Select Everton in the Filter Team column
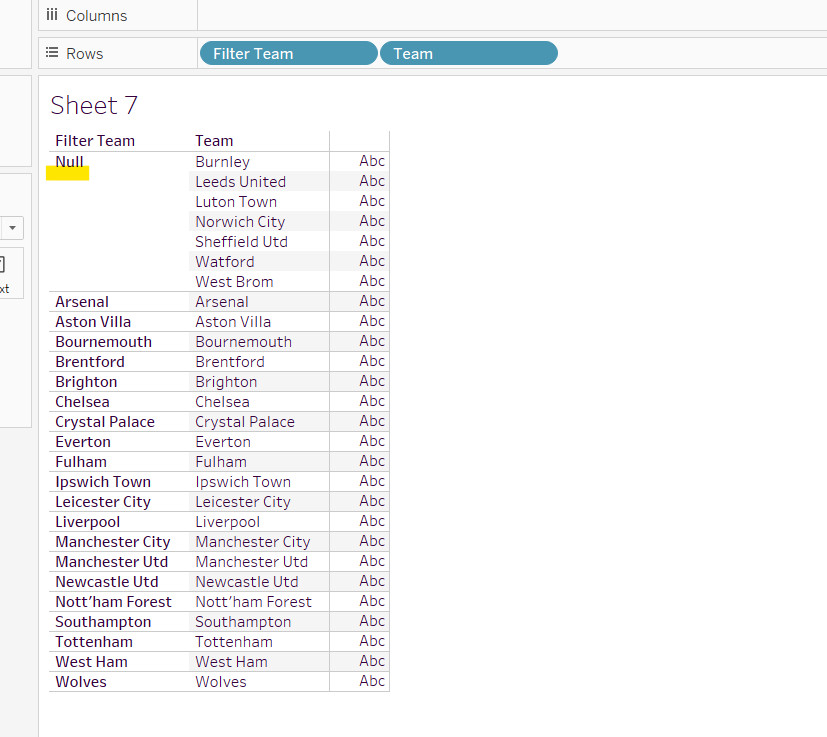Viewport: 827px width, 737px height. (x=83, y=442)
